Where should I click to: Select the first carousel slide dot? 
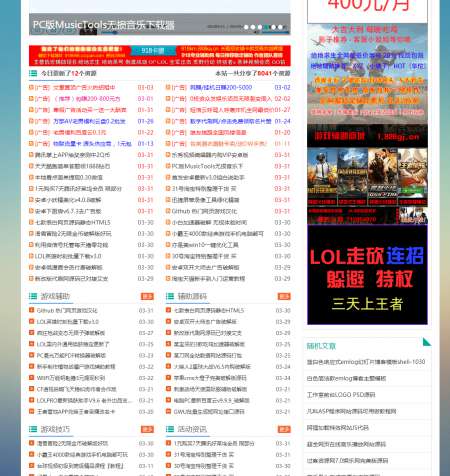(x=246, y=27)
